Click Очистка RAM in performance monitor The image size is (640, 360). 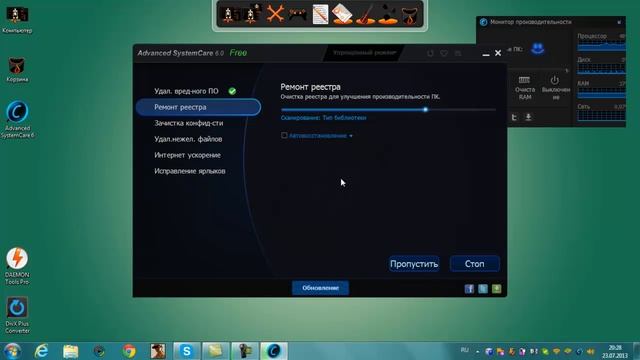[524, 88]
